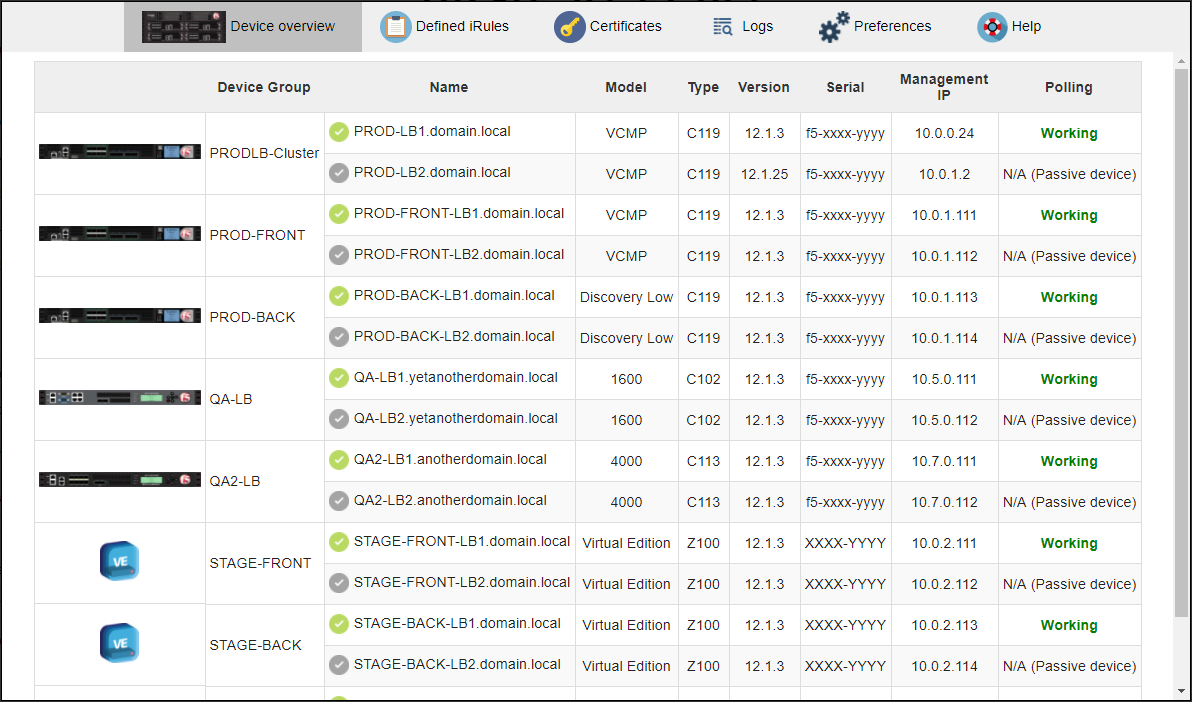Open the Device overview tab
Viewport: 1192px width, 702px height.
(243, 27)
